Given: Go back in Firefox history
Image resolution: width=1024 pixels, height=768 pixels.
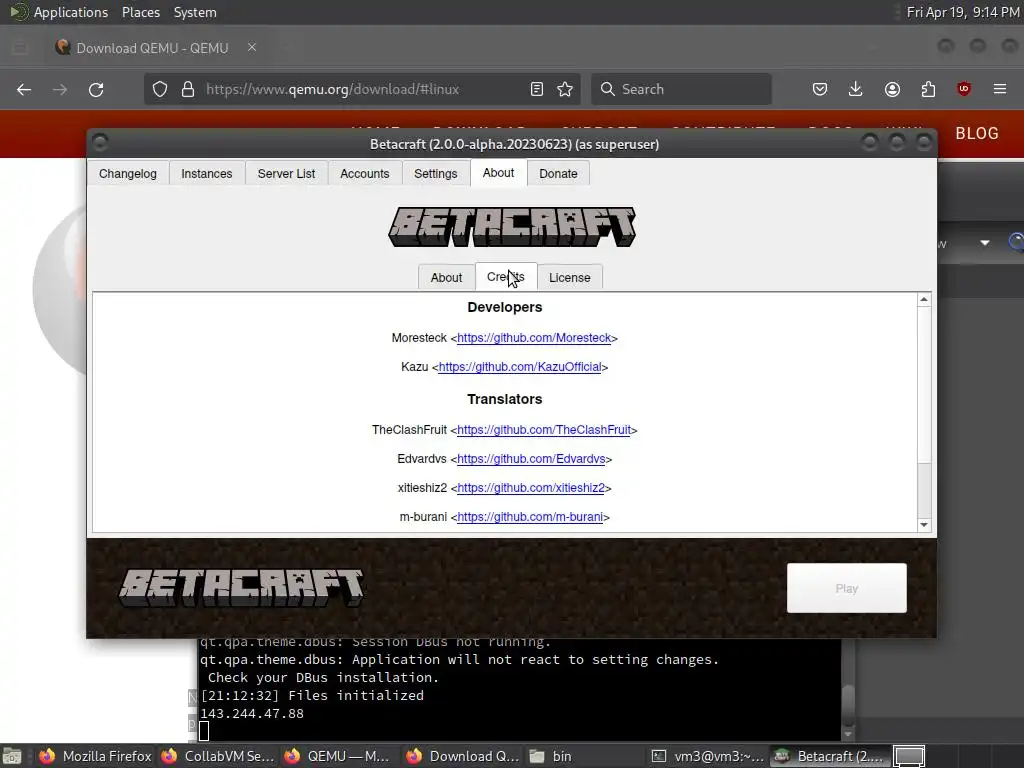Looking at the screenshot, I should point(24,89).
